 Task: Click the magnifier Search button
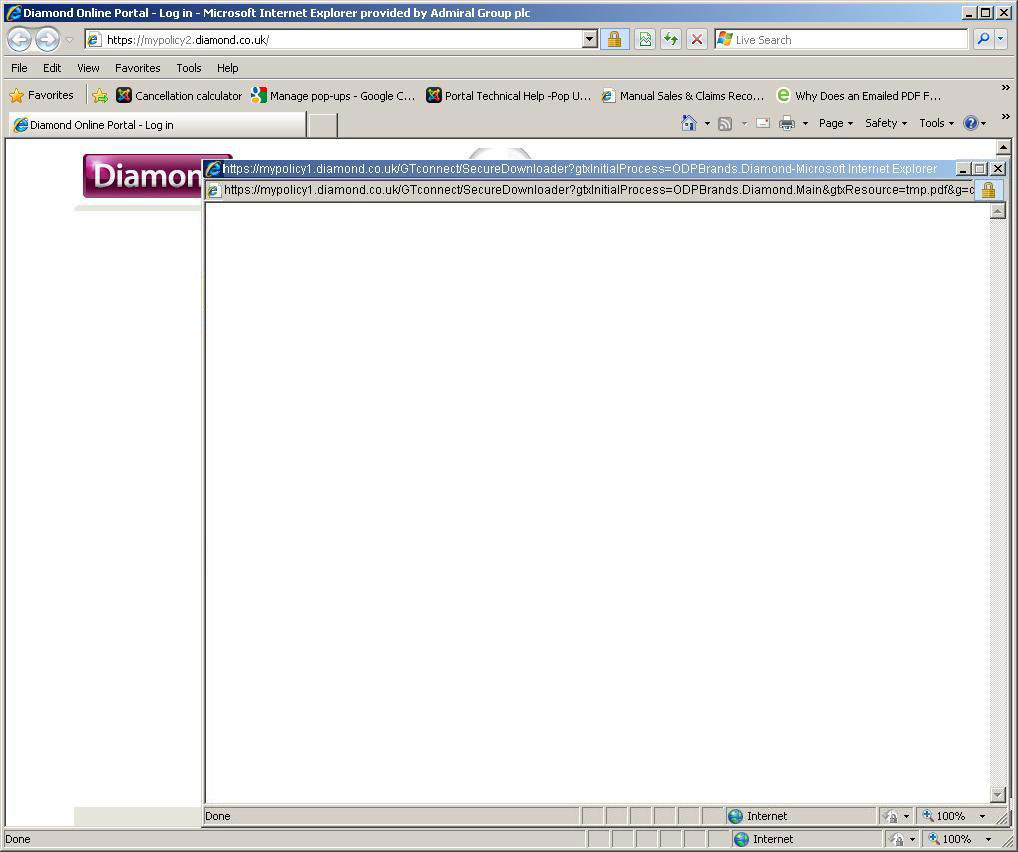click(x=984, y=40)
